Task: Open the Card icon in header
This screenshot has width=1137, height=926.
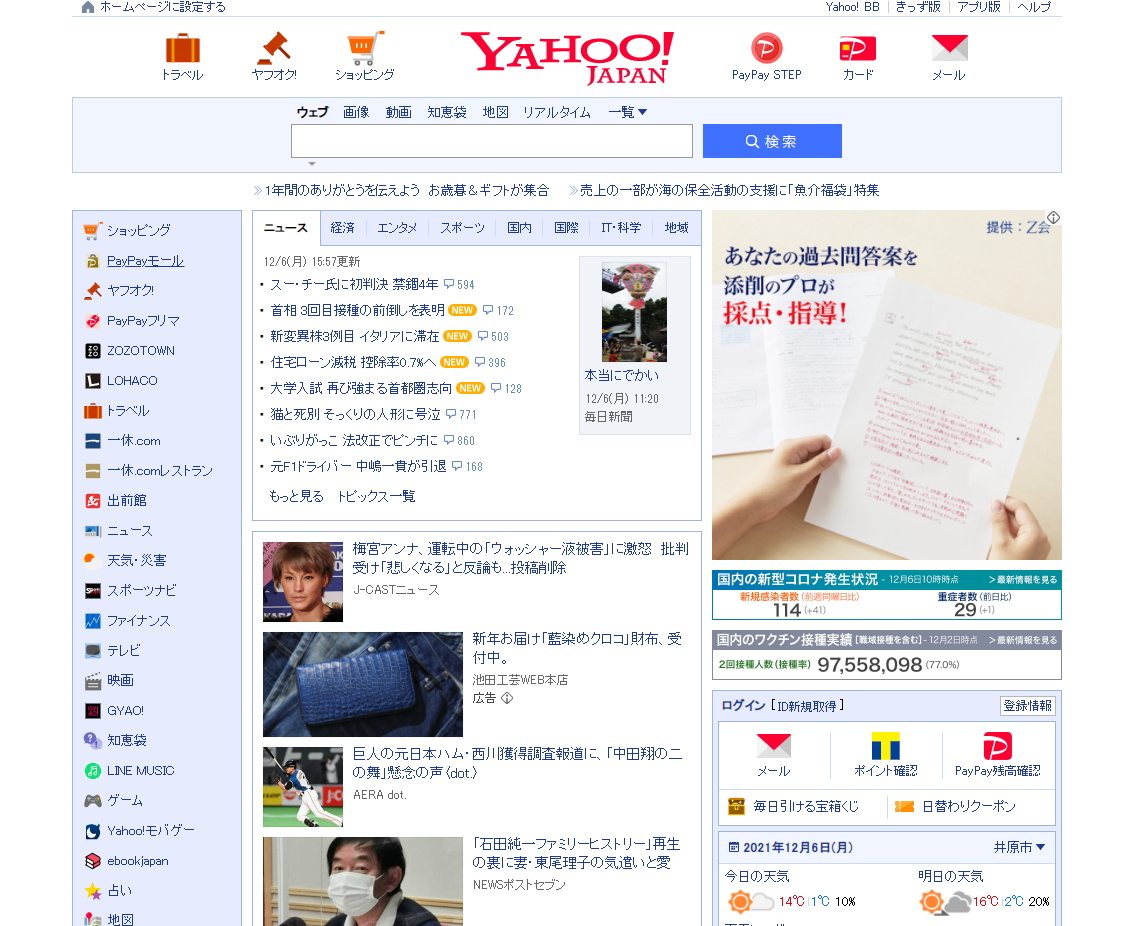Action: point(858,49)
